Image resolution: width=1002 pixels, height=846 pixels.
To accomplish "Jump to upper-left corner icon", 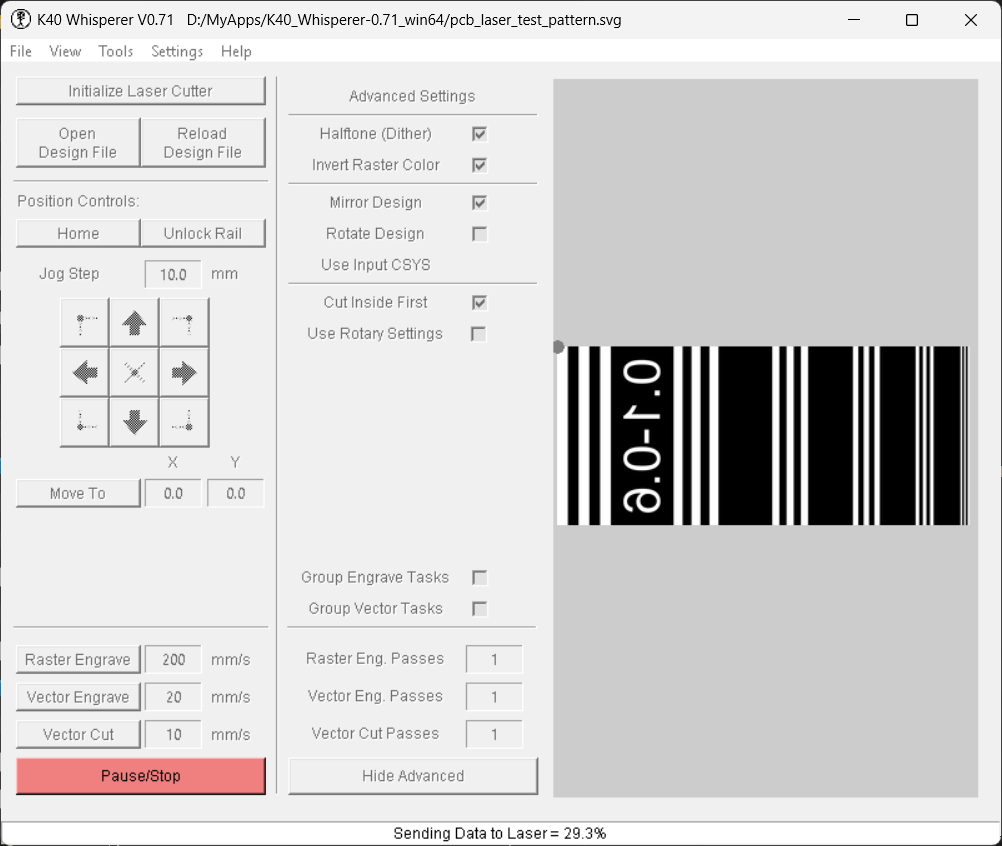I will [85, 322].
